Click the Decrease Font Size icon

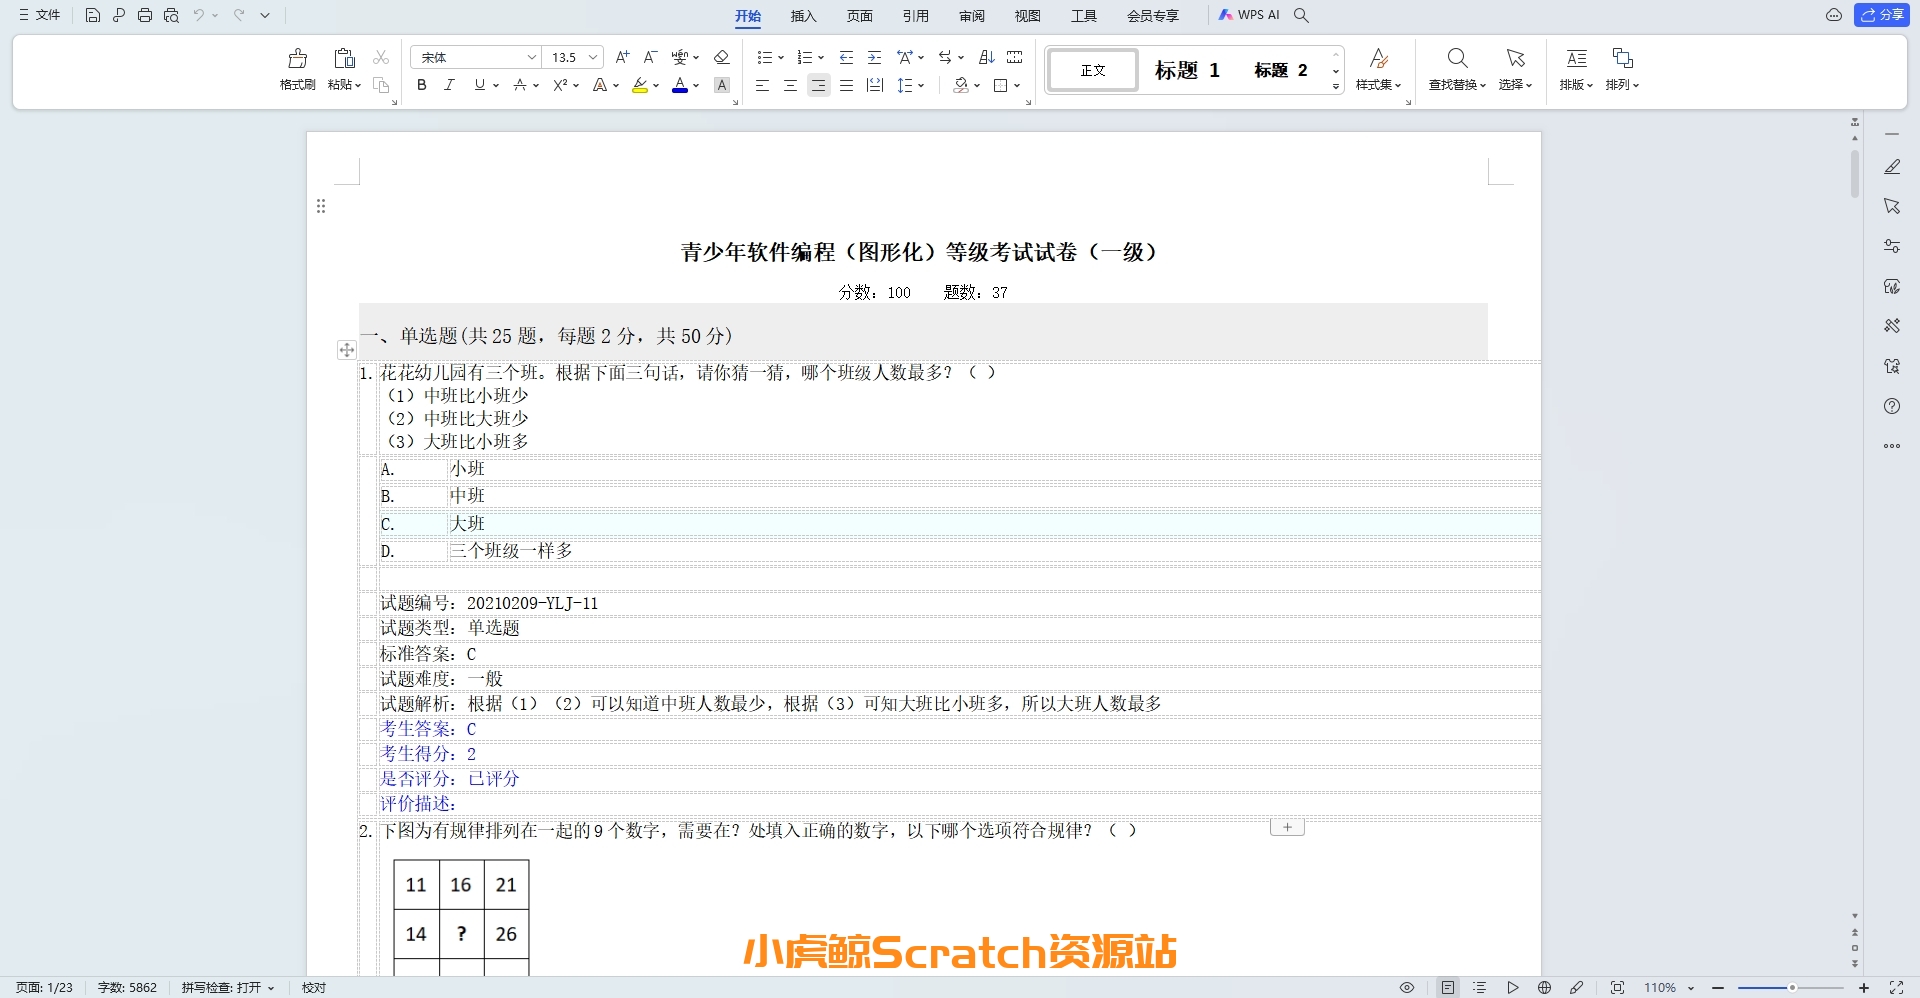point(650,57)
